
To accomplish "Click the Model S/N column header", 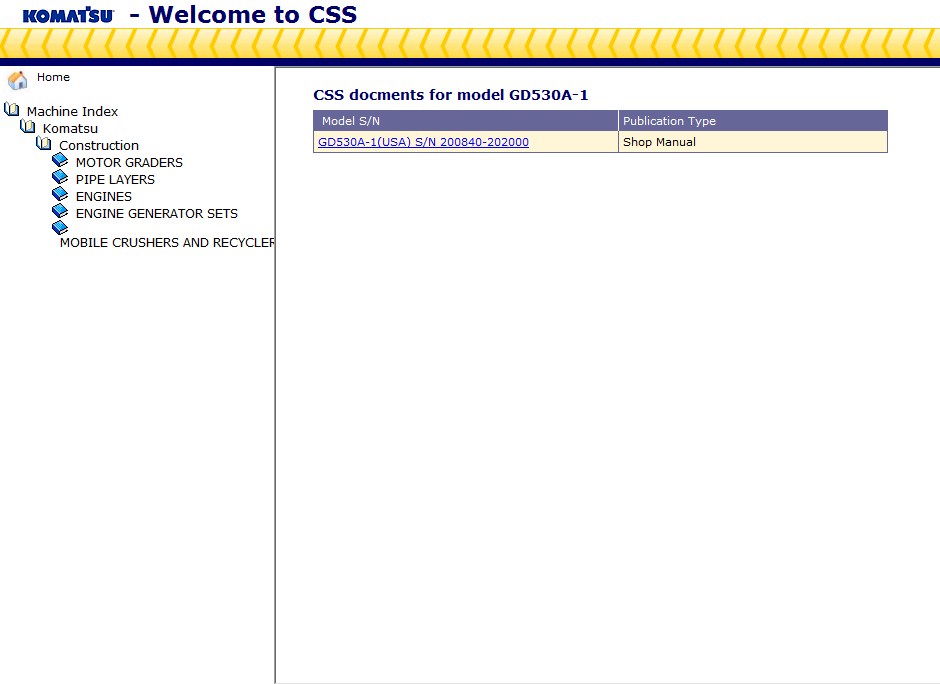I will (466, 120).
